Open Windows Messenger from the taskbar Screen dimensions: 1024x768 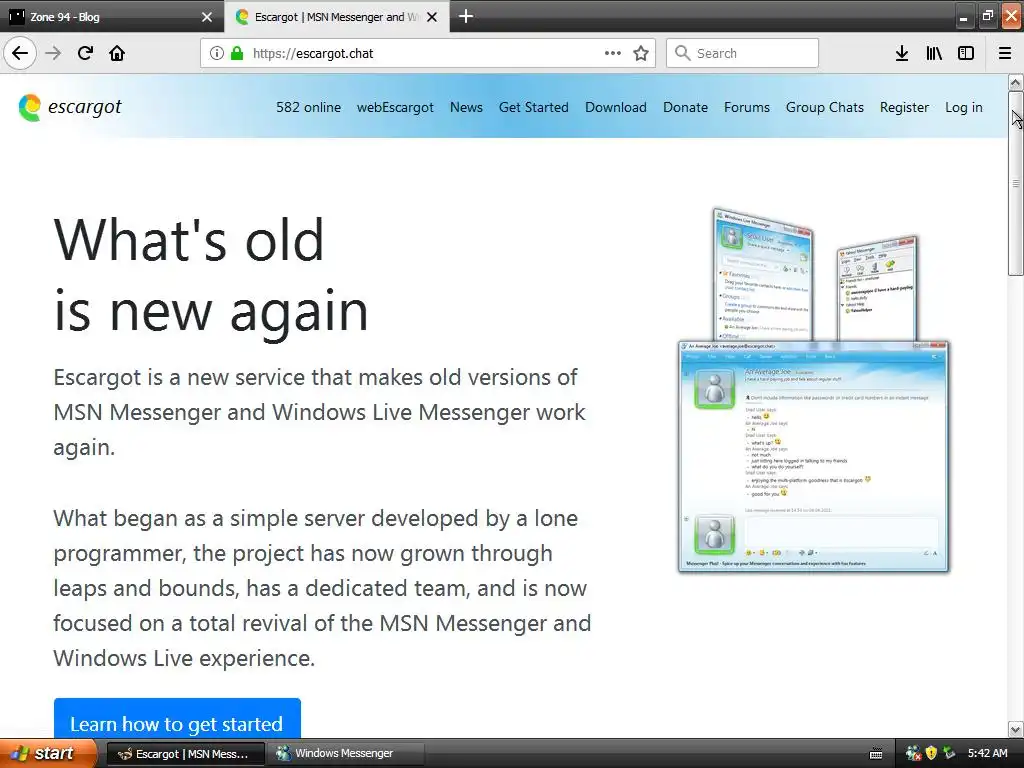[345, 754]
